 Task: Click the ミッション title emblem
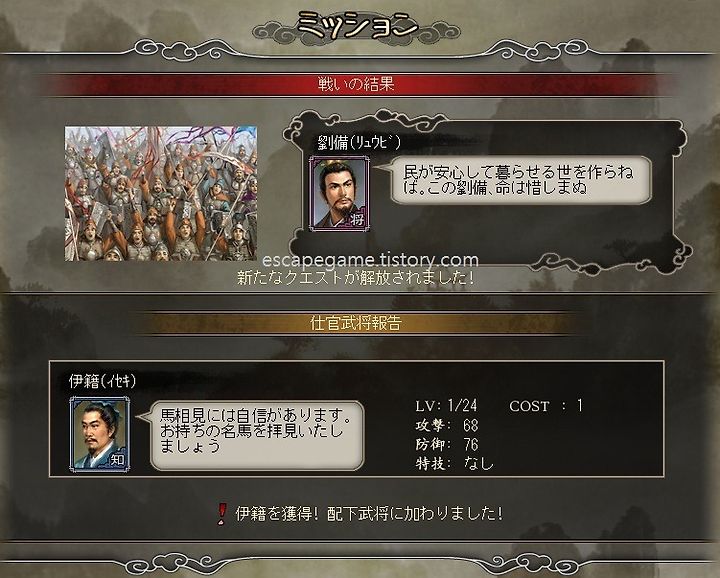pos(356,25)
